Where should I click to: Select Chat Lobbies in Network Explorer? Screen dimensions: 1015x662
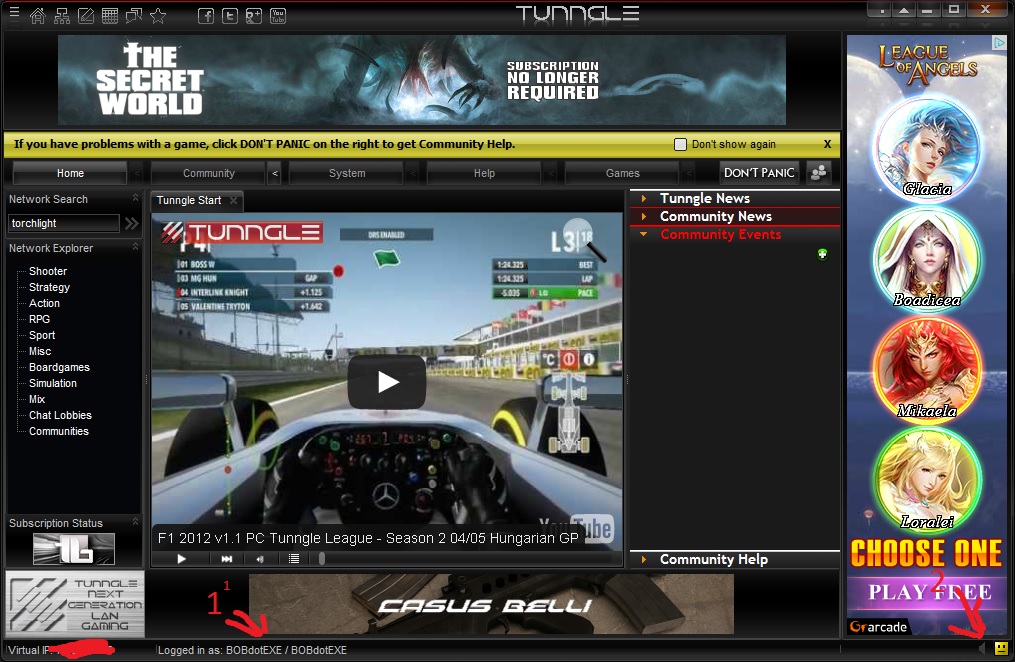tap(60, 415)
